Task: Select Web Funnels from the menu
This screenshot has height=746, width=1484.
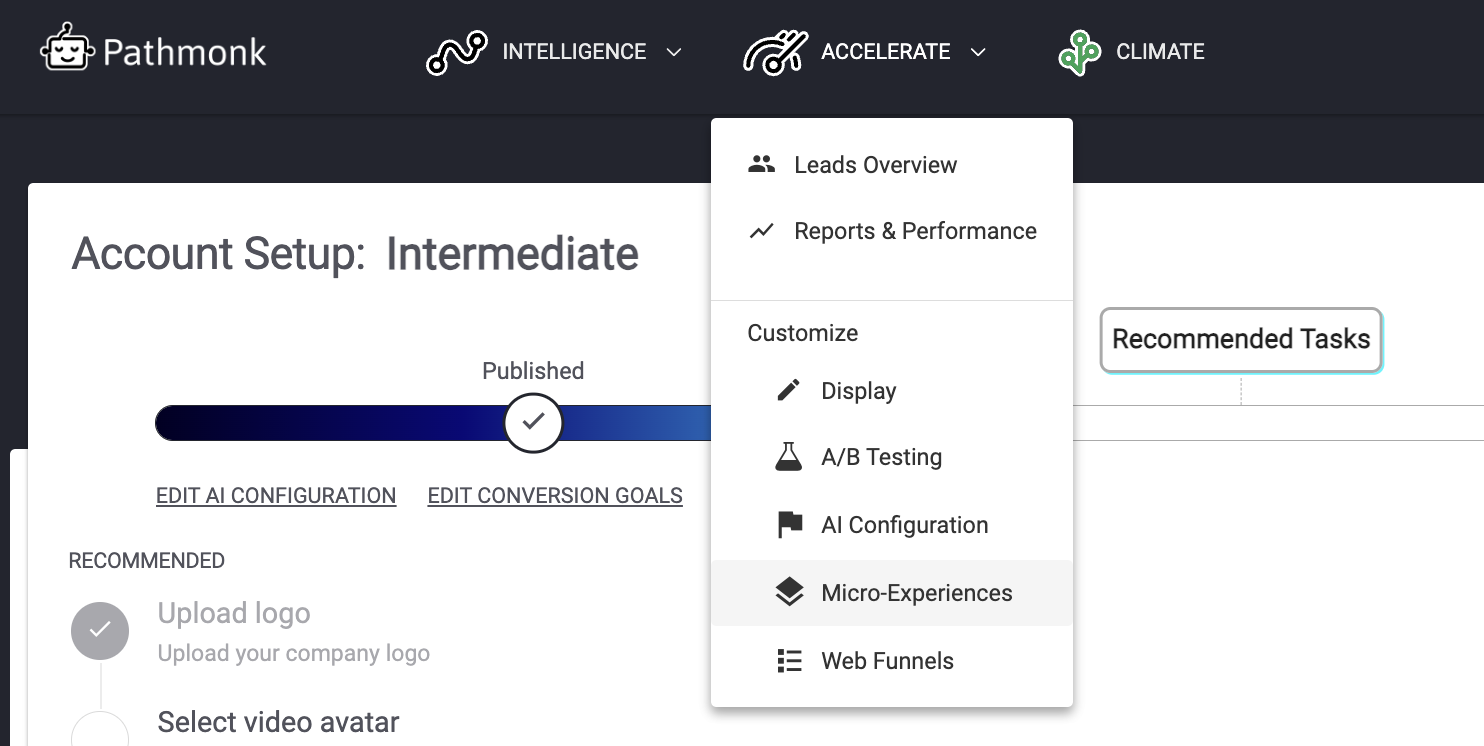Action: click(x=887, y=661)
